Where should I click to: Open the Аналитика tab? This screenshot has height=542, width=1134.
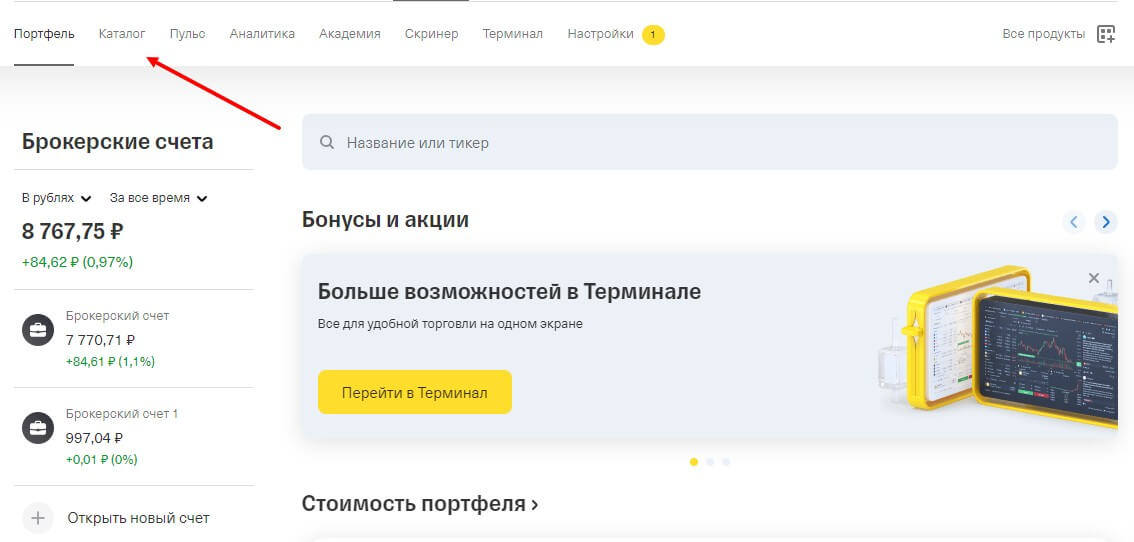click(x=262, y=34)
